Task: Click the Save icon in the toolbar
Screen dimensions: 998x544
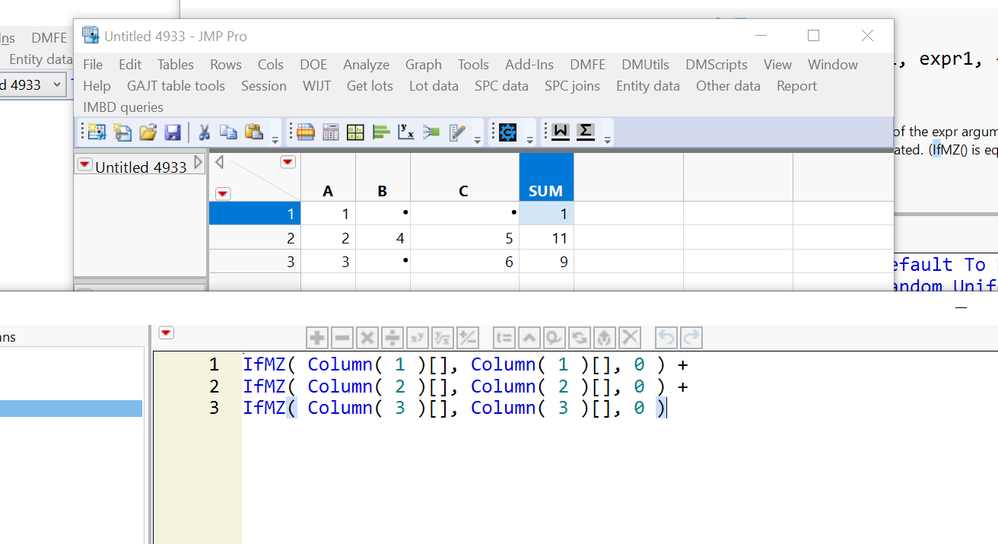Action: (172, 132)
